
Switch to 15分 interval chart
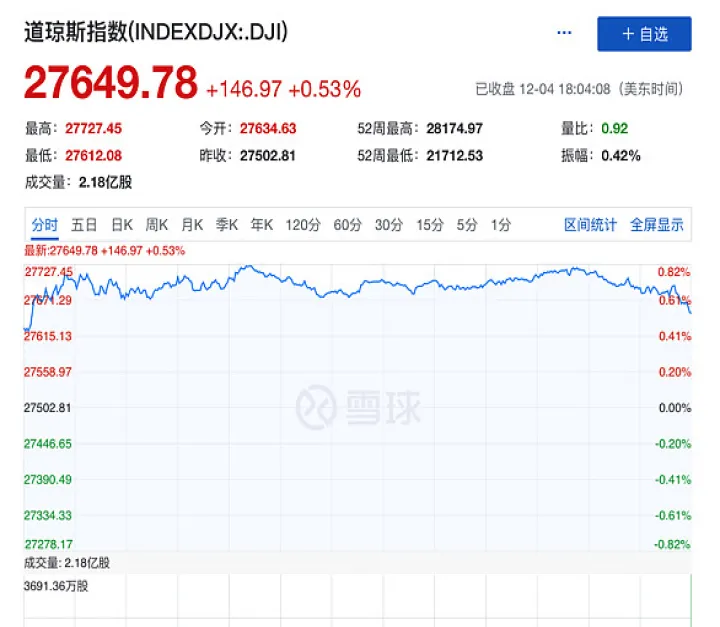429,225
